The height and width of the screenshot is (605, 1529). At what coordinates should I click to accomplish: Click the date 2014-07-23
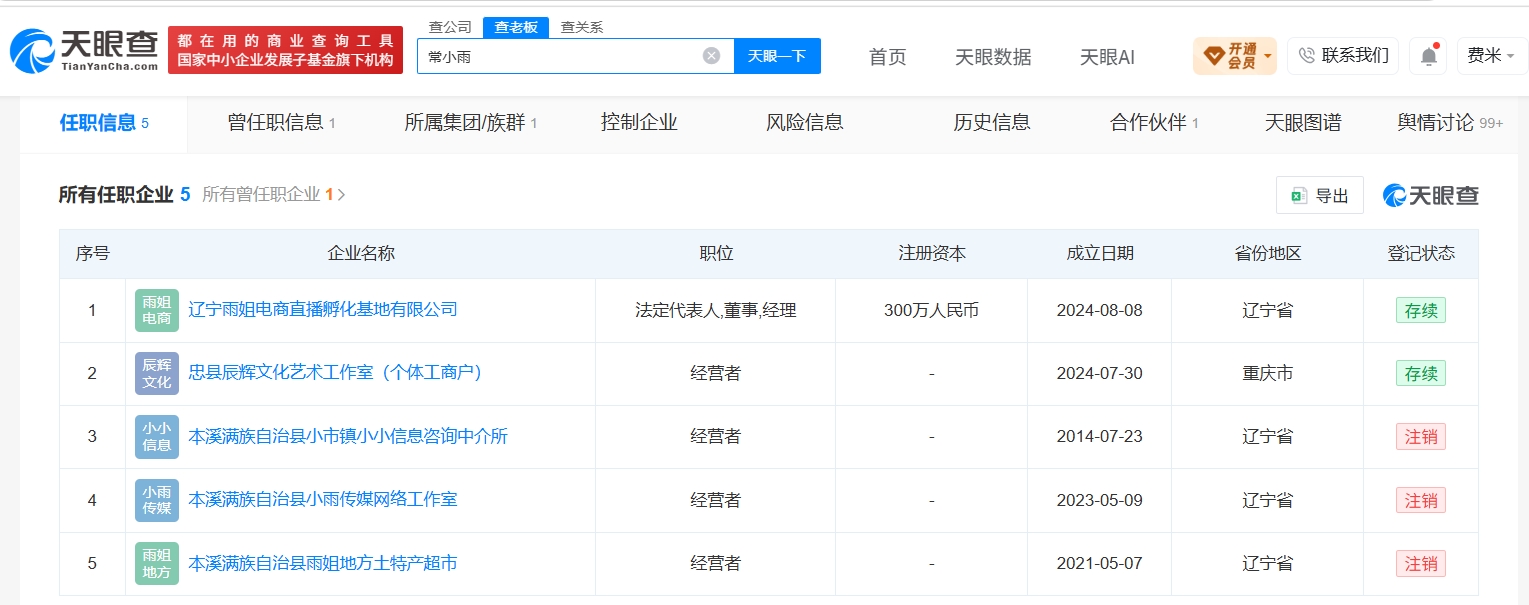1099,436
